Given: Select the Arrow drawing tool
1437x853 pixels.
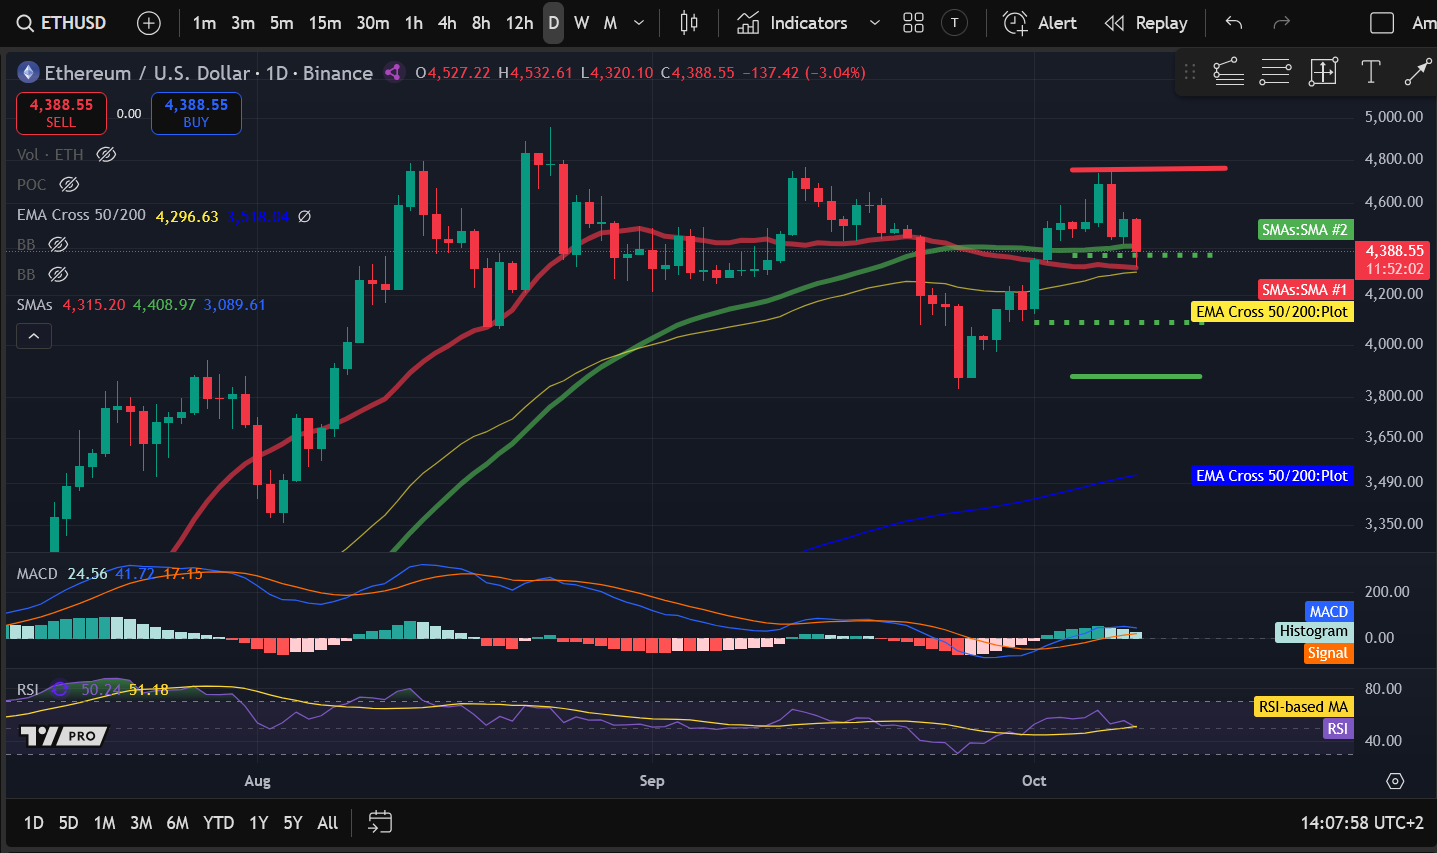Looking at the screenshot, I should tap(1418, 72).
